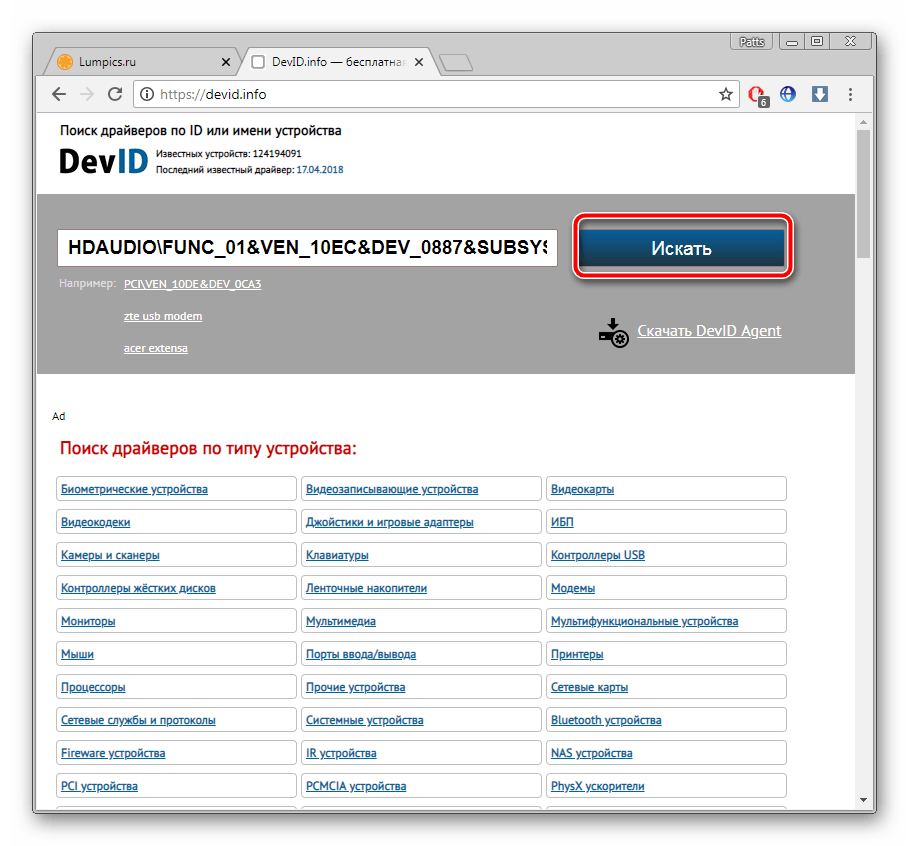Click the browser back arrow
Screen dimensions: 909x846
click(x=59, y=94)
